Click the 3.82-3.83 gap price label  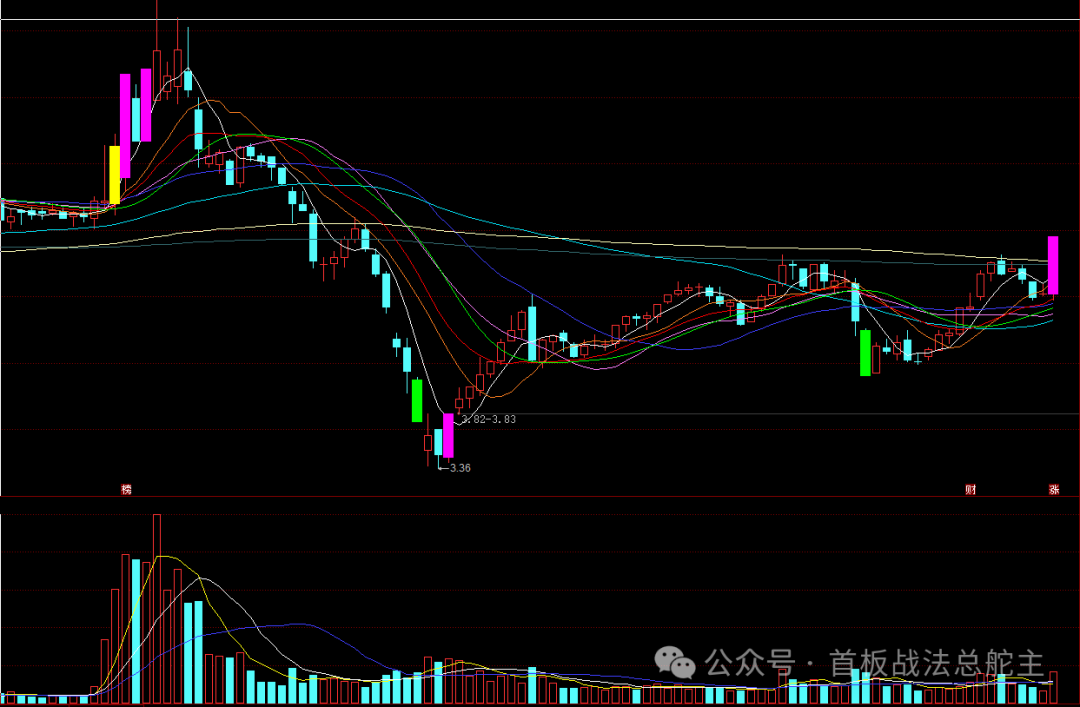(488, 419)
